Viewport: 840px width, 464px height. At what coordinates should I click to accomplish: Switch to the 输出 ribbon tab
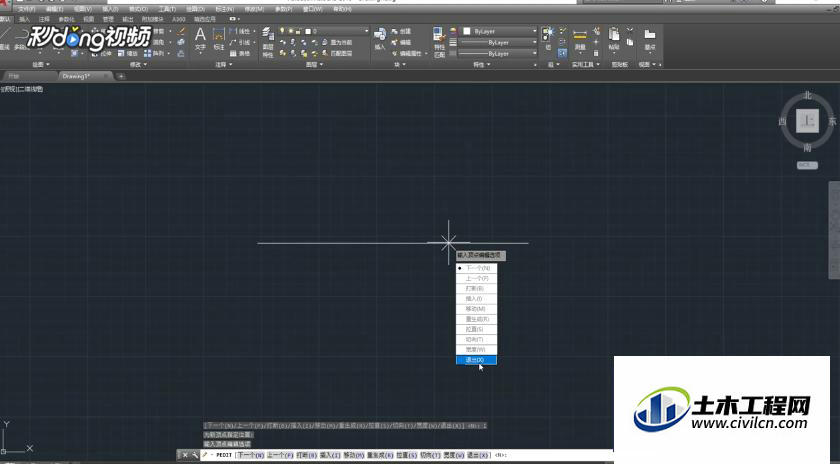[x=128, y=19]
